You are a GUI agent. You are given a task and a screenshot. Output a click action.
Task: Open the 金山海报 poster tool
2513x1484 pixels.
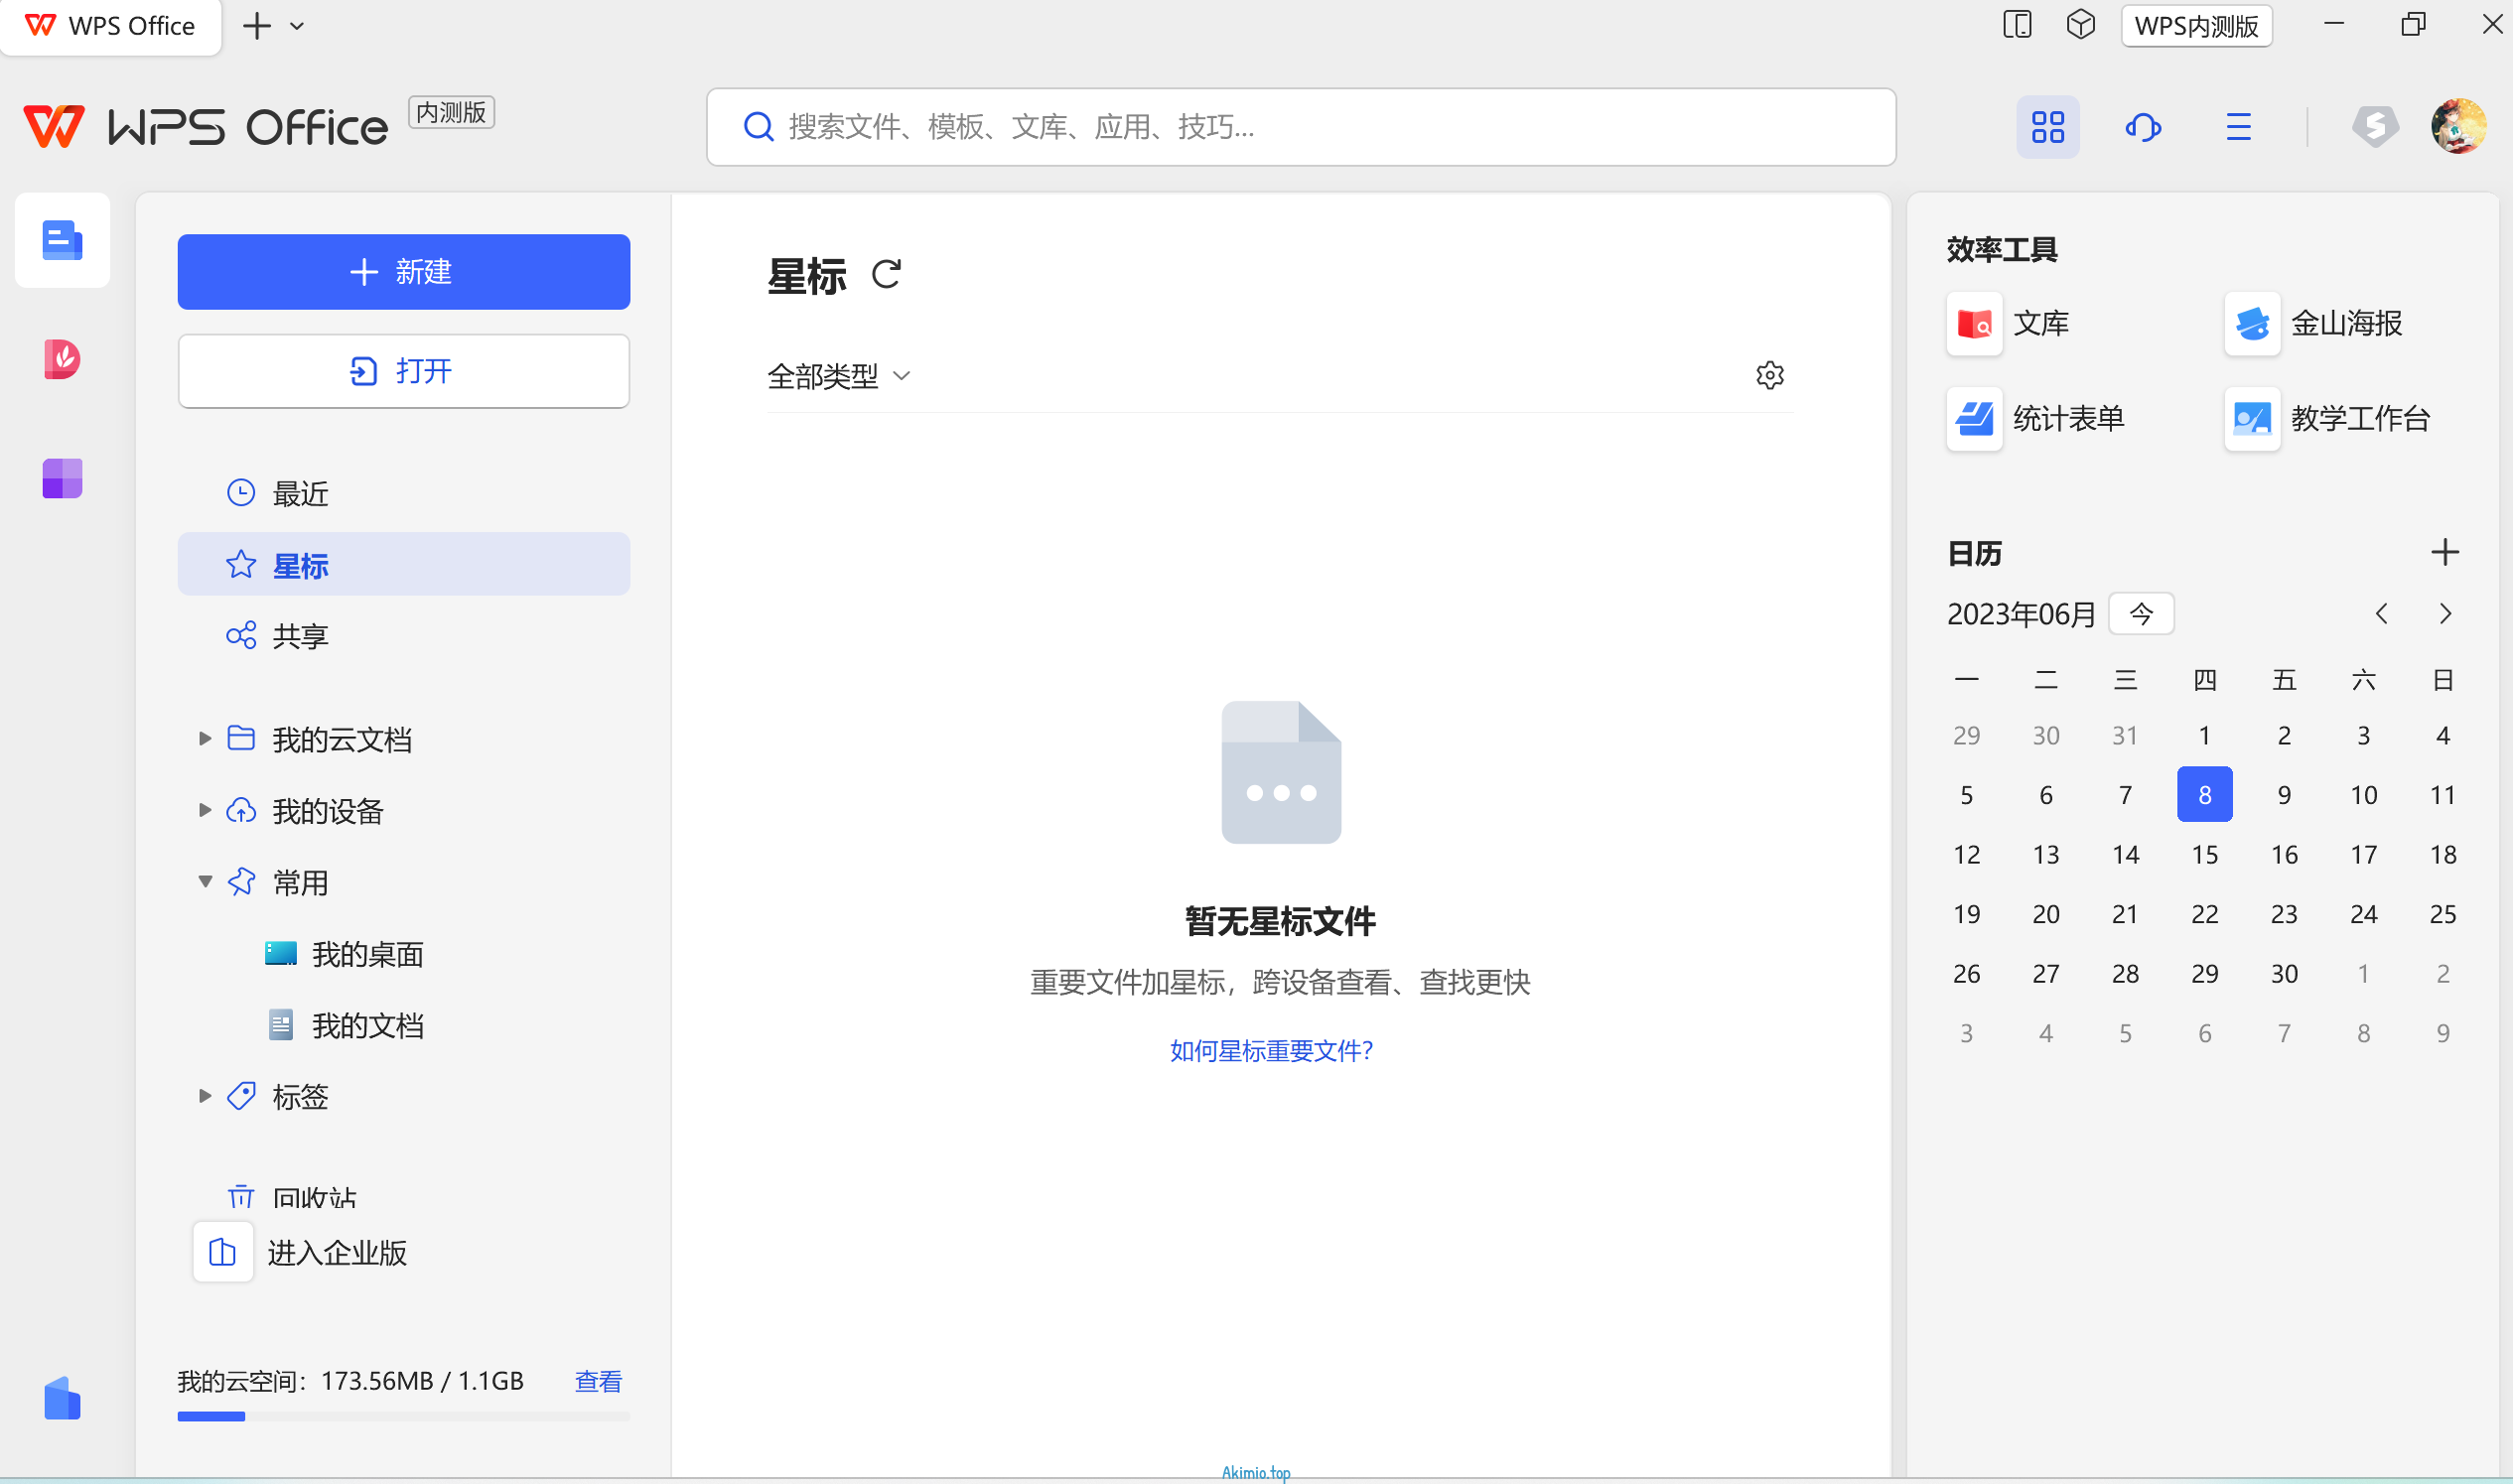(x=2312, y=323)
